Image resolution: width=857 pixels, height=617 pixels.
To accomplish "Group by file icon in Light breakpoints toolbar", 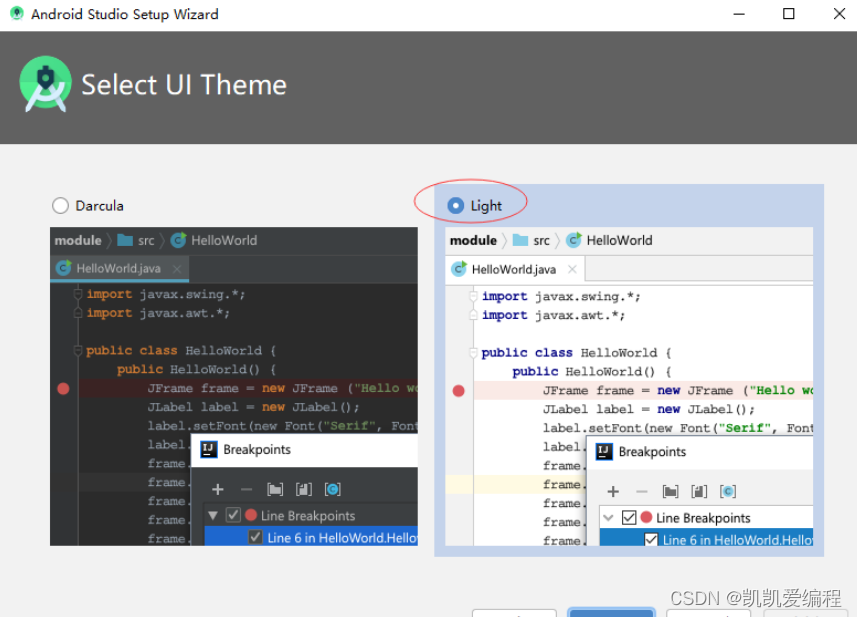I will click(x=699, y=491).
